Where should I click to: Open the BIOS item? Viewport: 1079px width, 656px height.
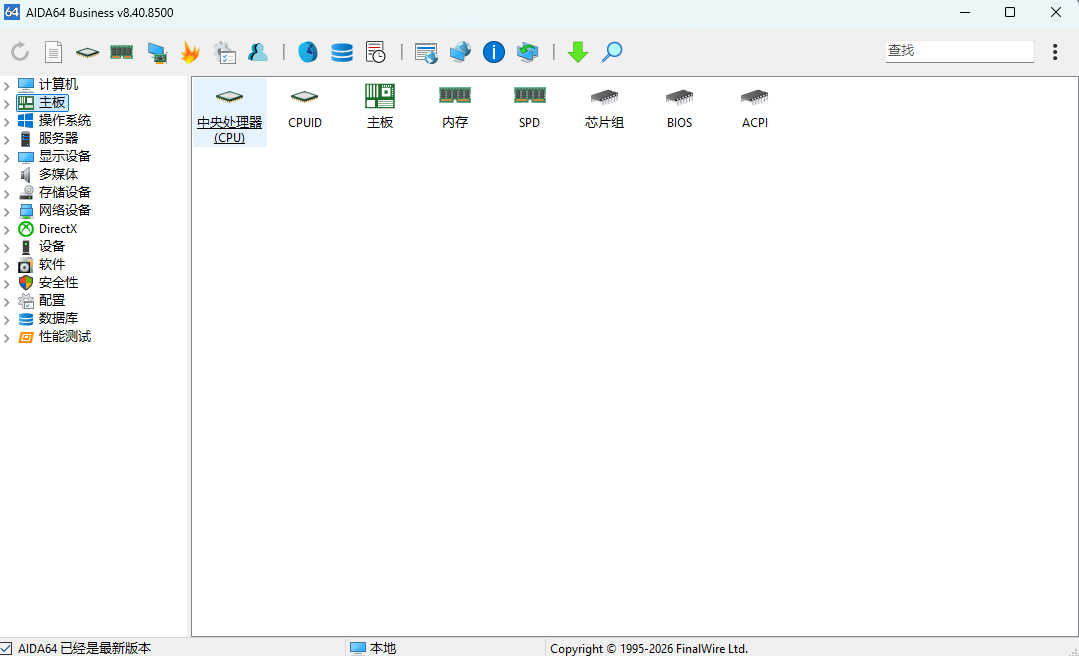tap(679, 109)
